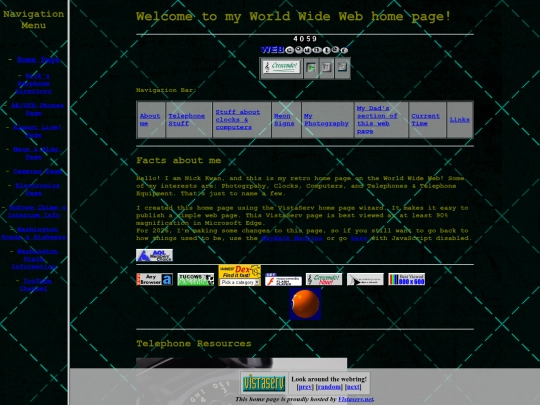Open 'Links' in navigation bar
This screenshot has width=540, height=405.
459,120
